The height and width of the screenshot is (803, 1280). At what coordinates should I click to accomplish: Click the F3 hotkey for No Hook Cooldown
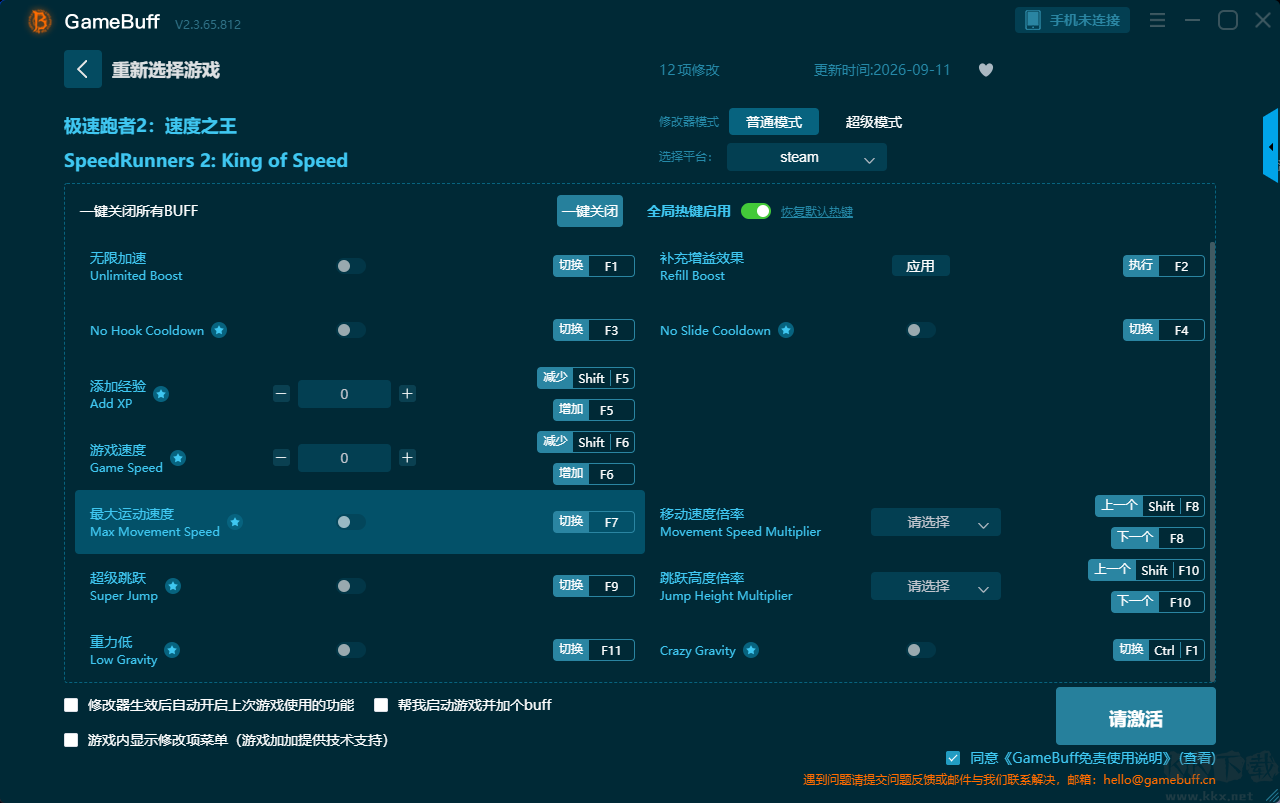[x=594, y=330]
